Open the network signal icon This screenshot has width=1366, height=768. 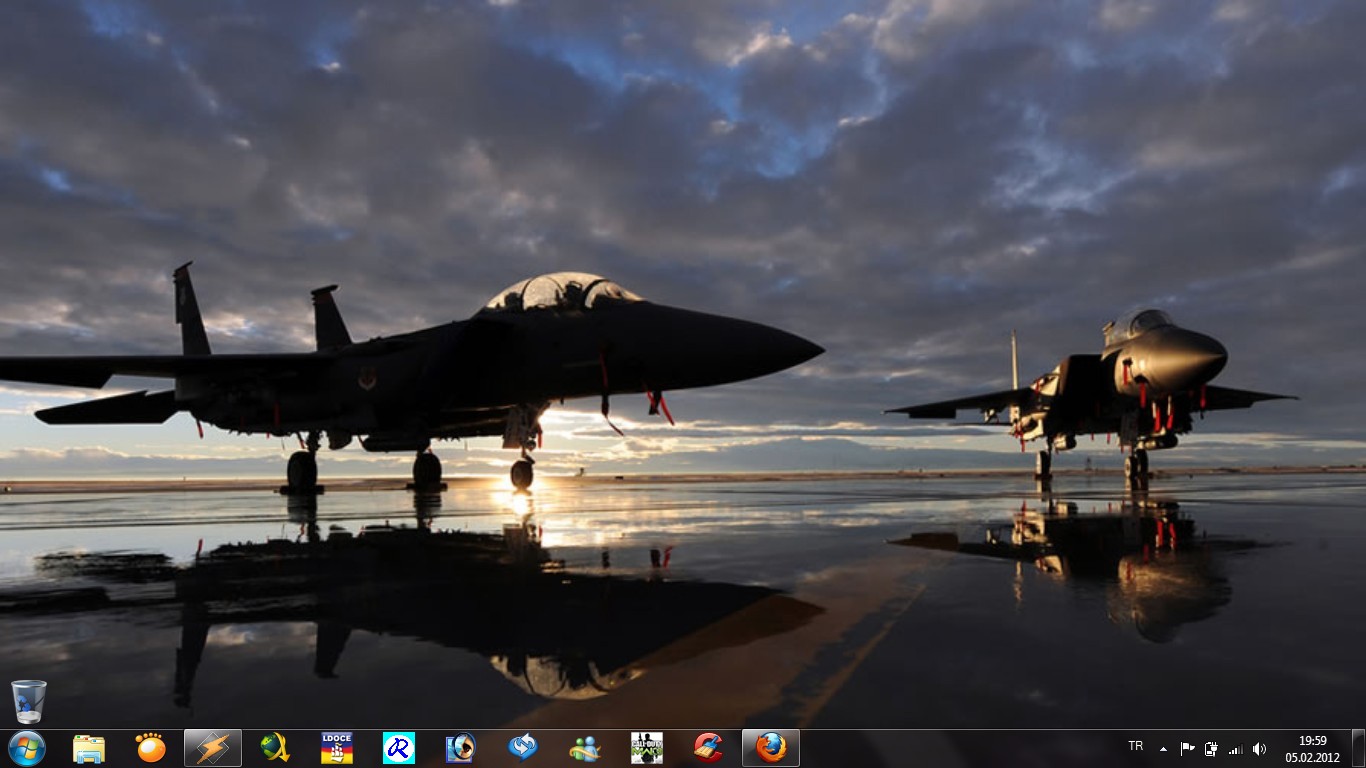(1235, 749)
